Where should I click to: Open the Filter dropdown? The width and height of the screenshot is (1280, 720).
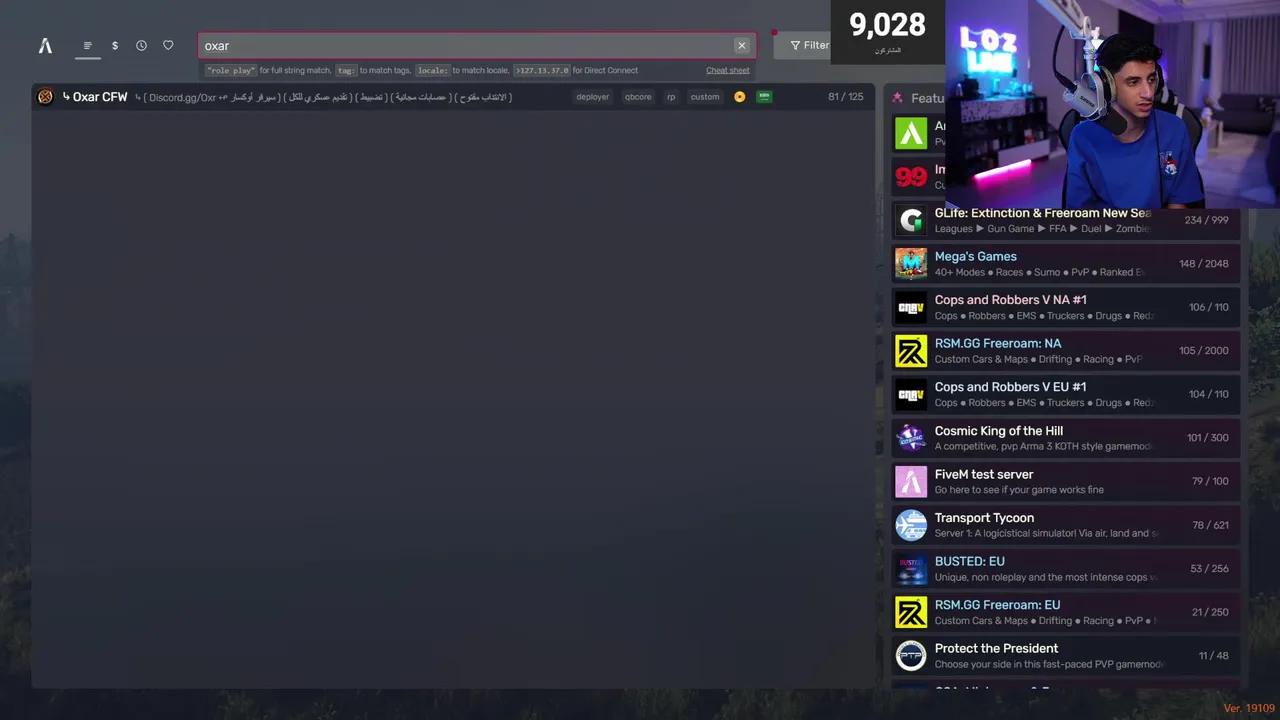point(809,45)
